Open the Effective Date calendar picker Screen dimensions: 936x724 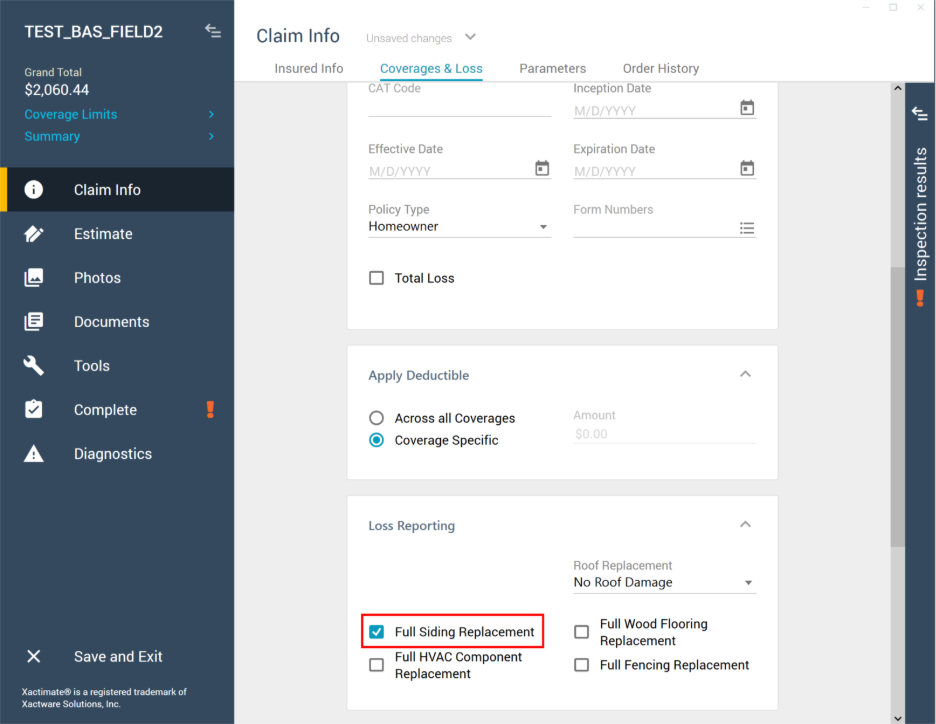pyautogui.click(x=542, y=169)
